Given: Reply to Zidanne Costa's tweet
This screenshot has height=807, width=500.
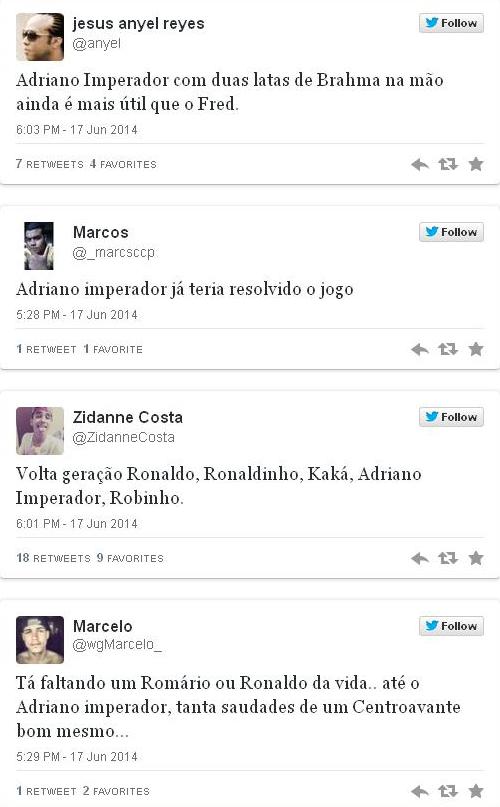Looking at the screenshot, I should point(420,558).
